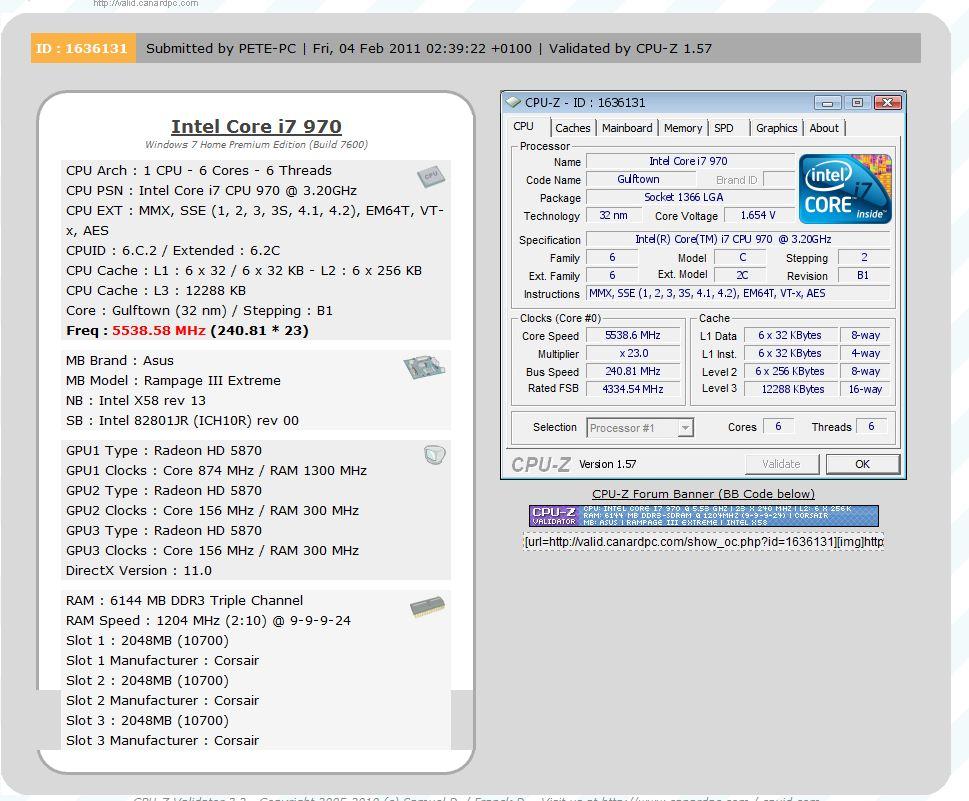This screenshot has width=969, height=801.
Task: Click the text SB : Intel 82801JR (ICH10R) rev 00
Action: tap(182, 421)
